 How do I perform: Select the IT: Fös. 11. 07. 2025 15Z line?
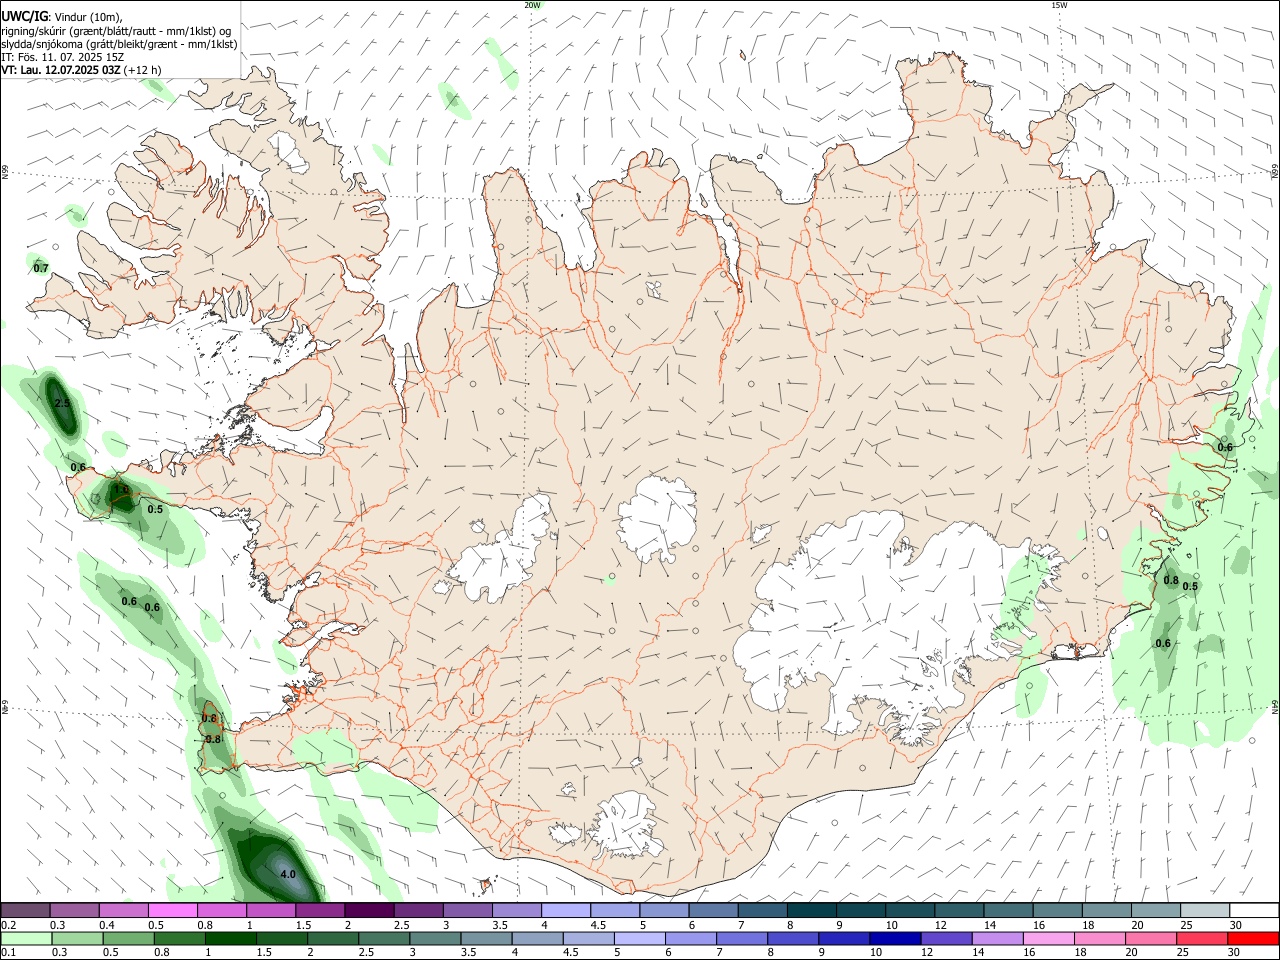[x=62, y=57]
